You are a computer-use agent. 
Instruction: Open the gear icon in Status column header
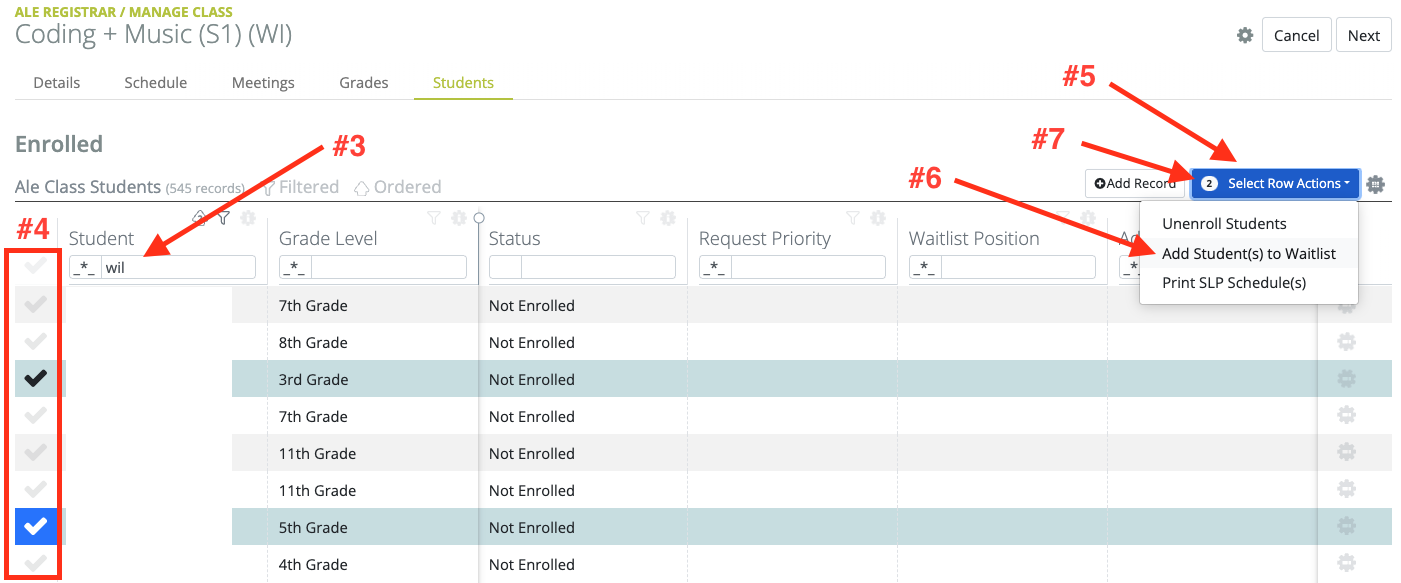[x=669, y=218]
